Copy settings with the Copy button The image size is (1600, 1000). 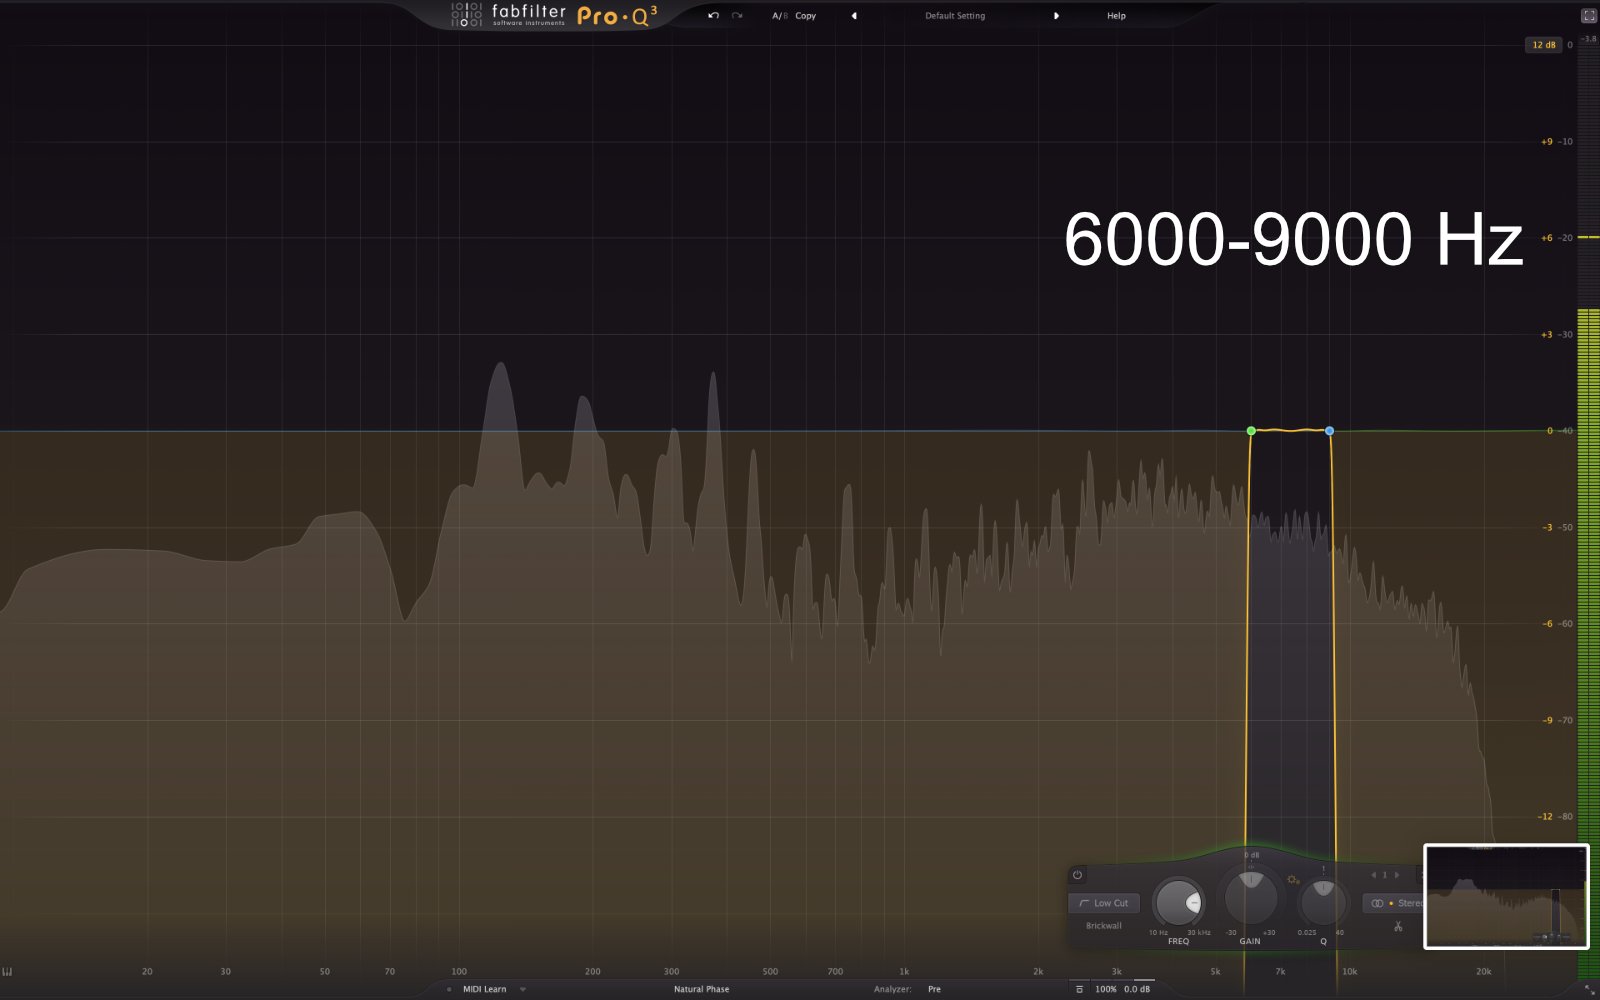(x=806, y=16)
